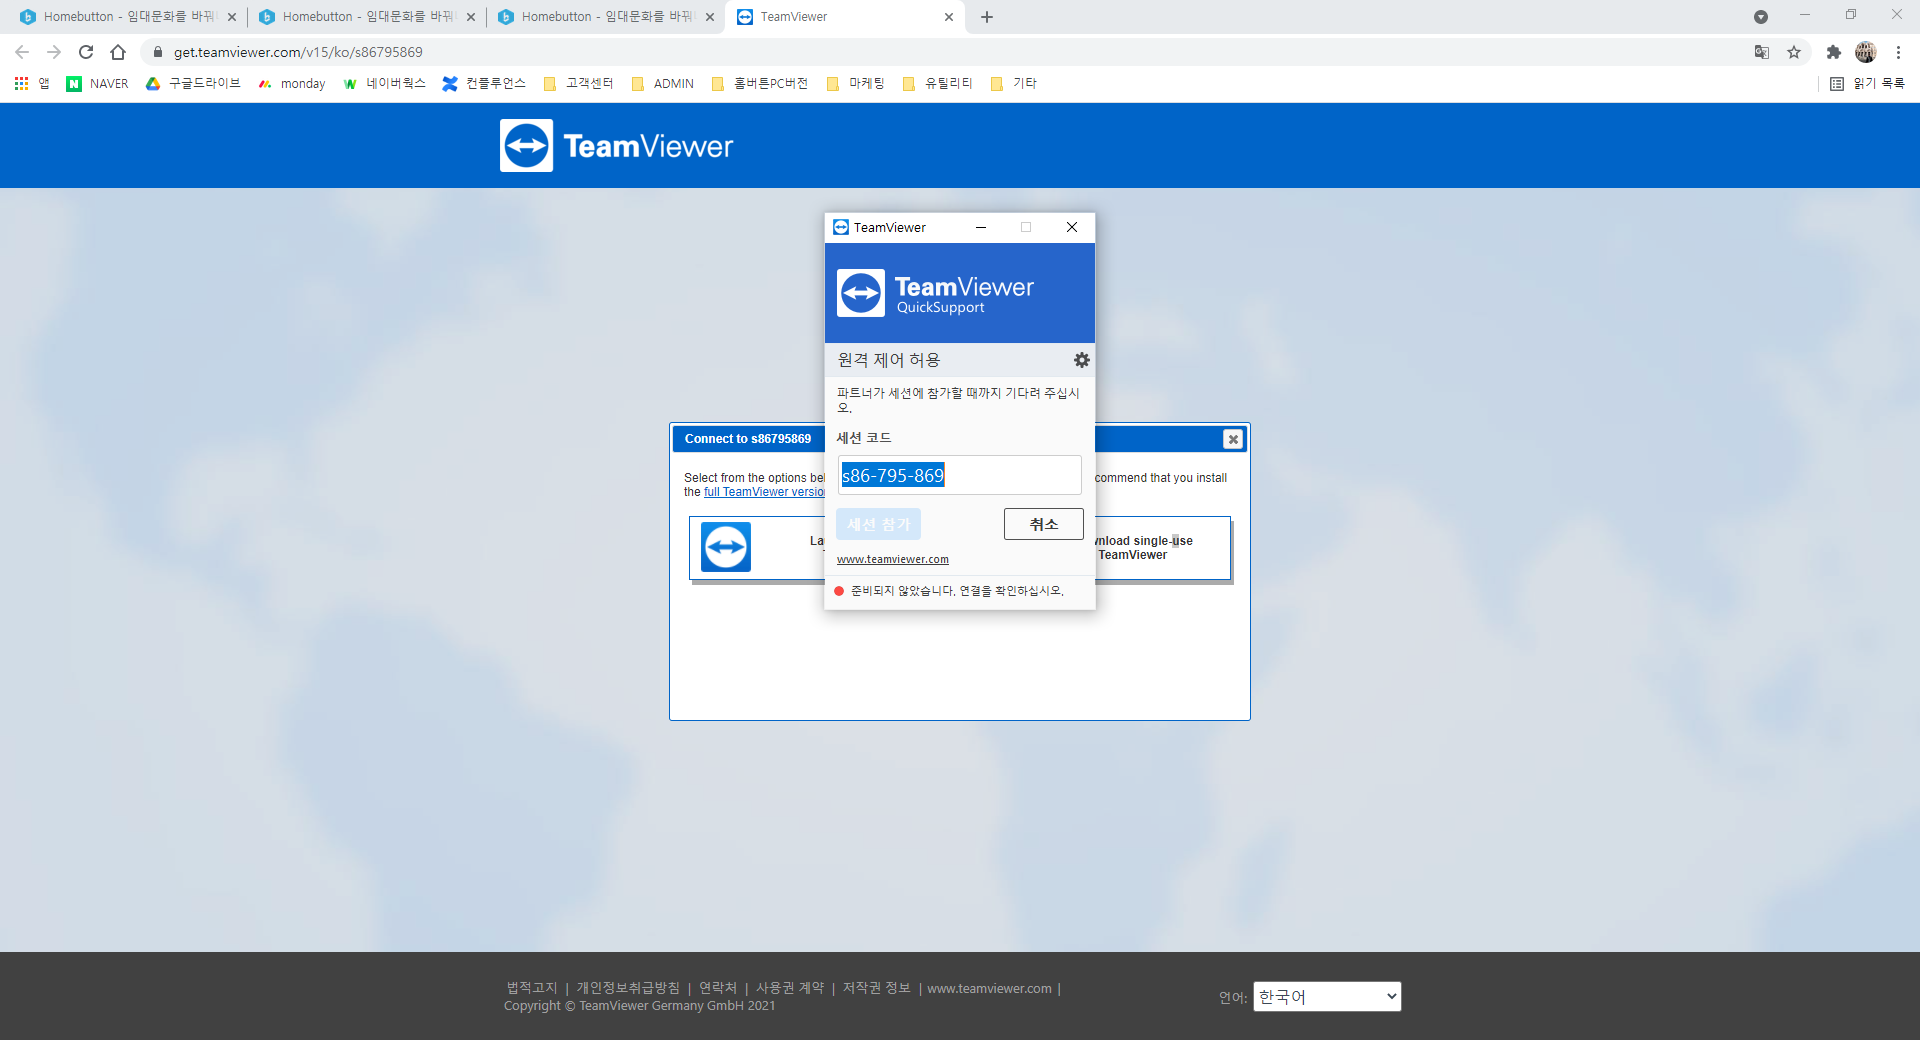
Task: Expand the 고객센터 bookmark folder
Action: [578, 84]
